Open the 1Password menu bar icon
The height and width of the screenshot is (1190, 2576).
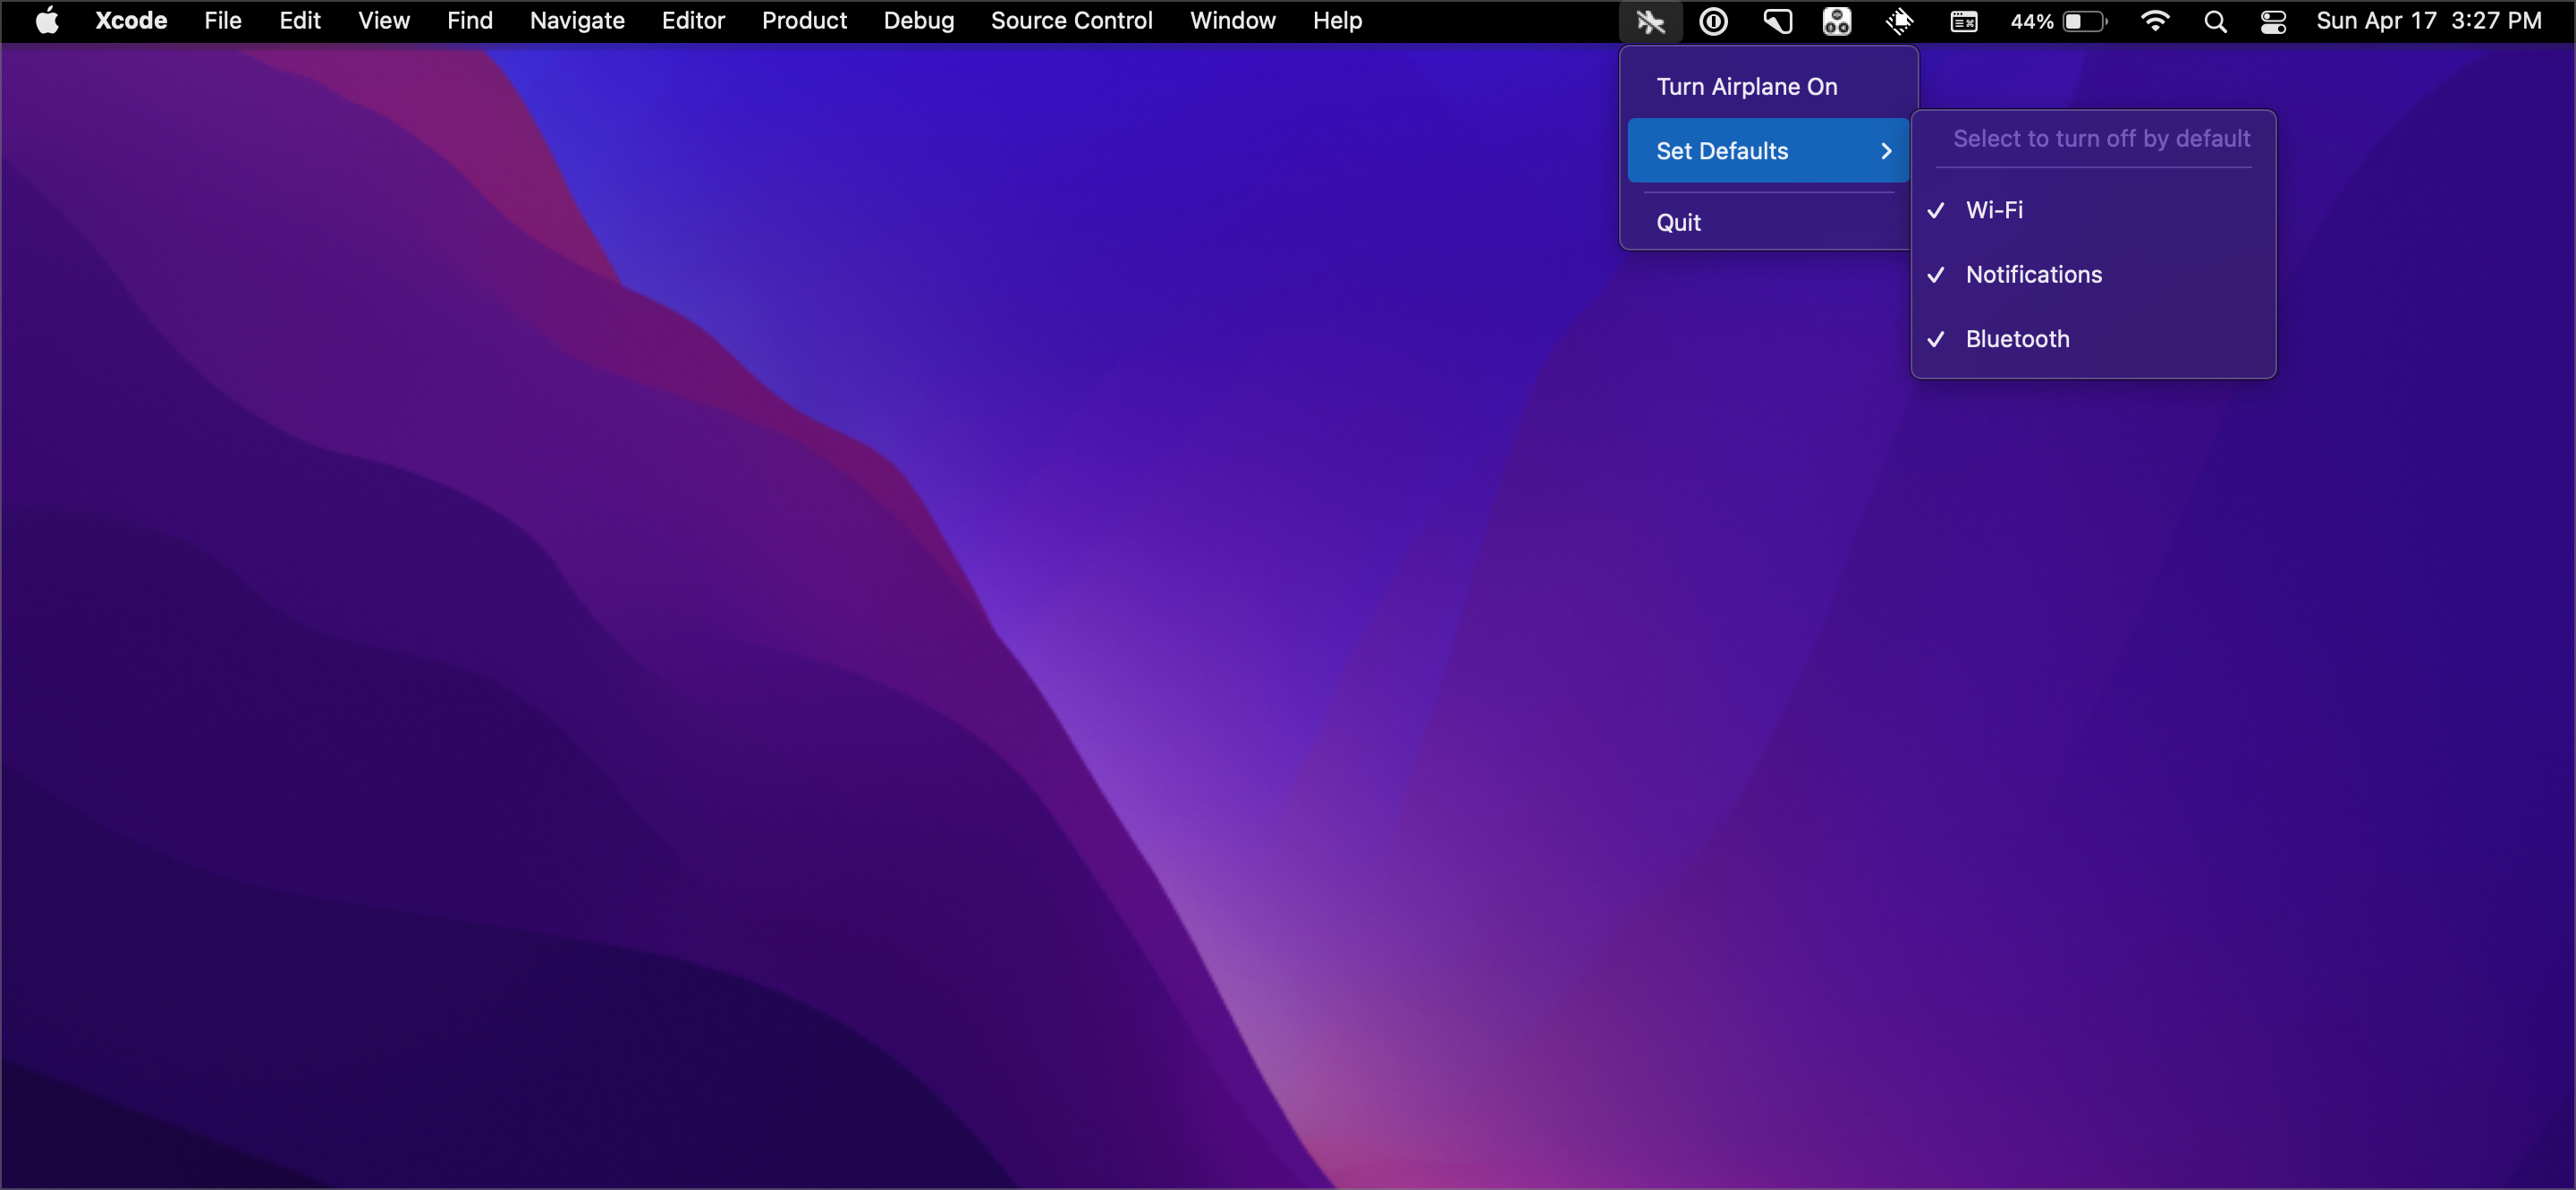tap(1713, 21)
